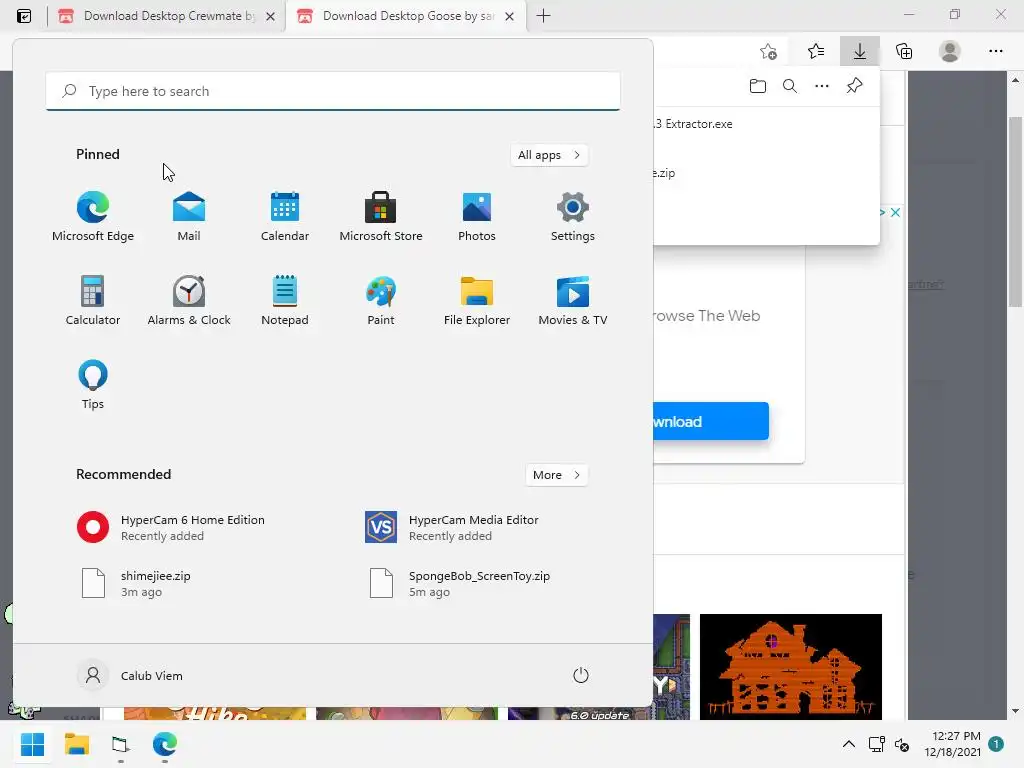Launch Paint
The width and height of the screenshot is (1024, 768).
tap(381, 301)
